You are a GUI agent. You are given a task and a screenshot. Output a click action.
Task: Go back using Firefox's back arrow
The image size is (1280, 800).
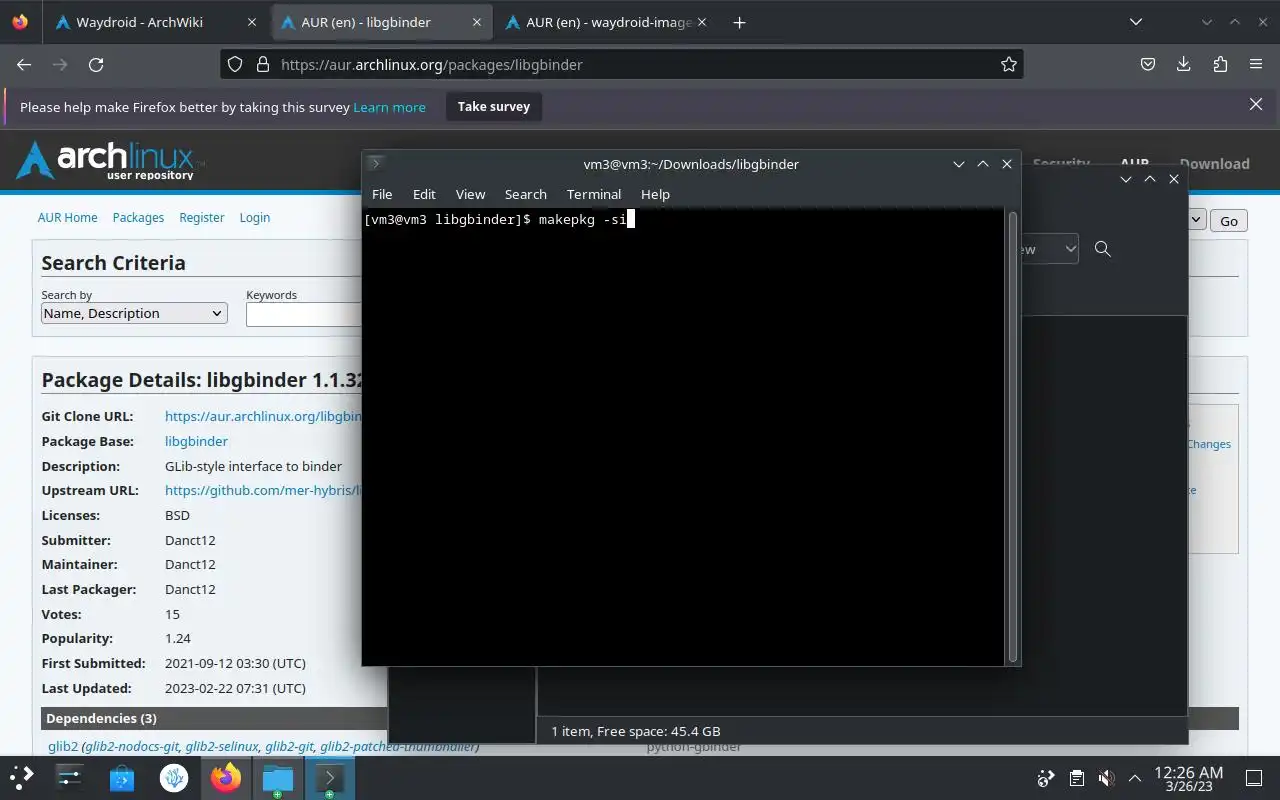point(24,64)
